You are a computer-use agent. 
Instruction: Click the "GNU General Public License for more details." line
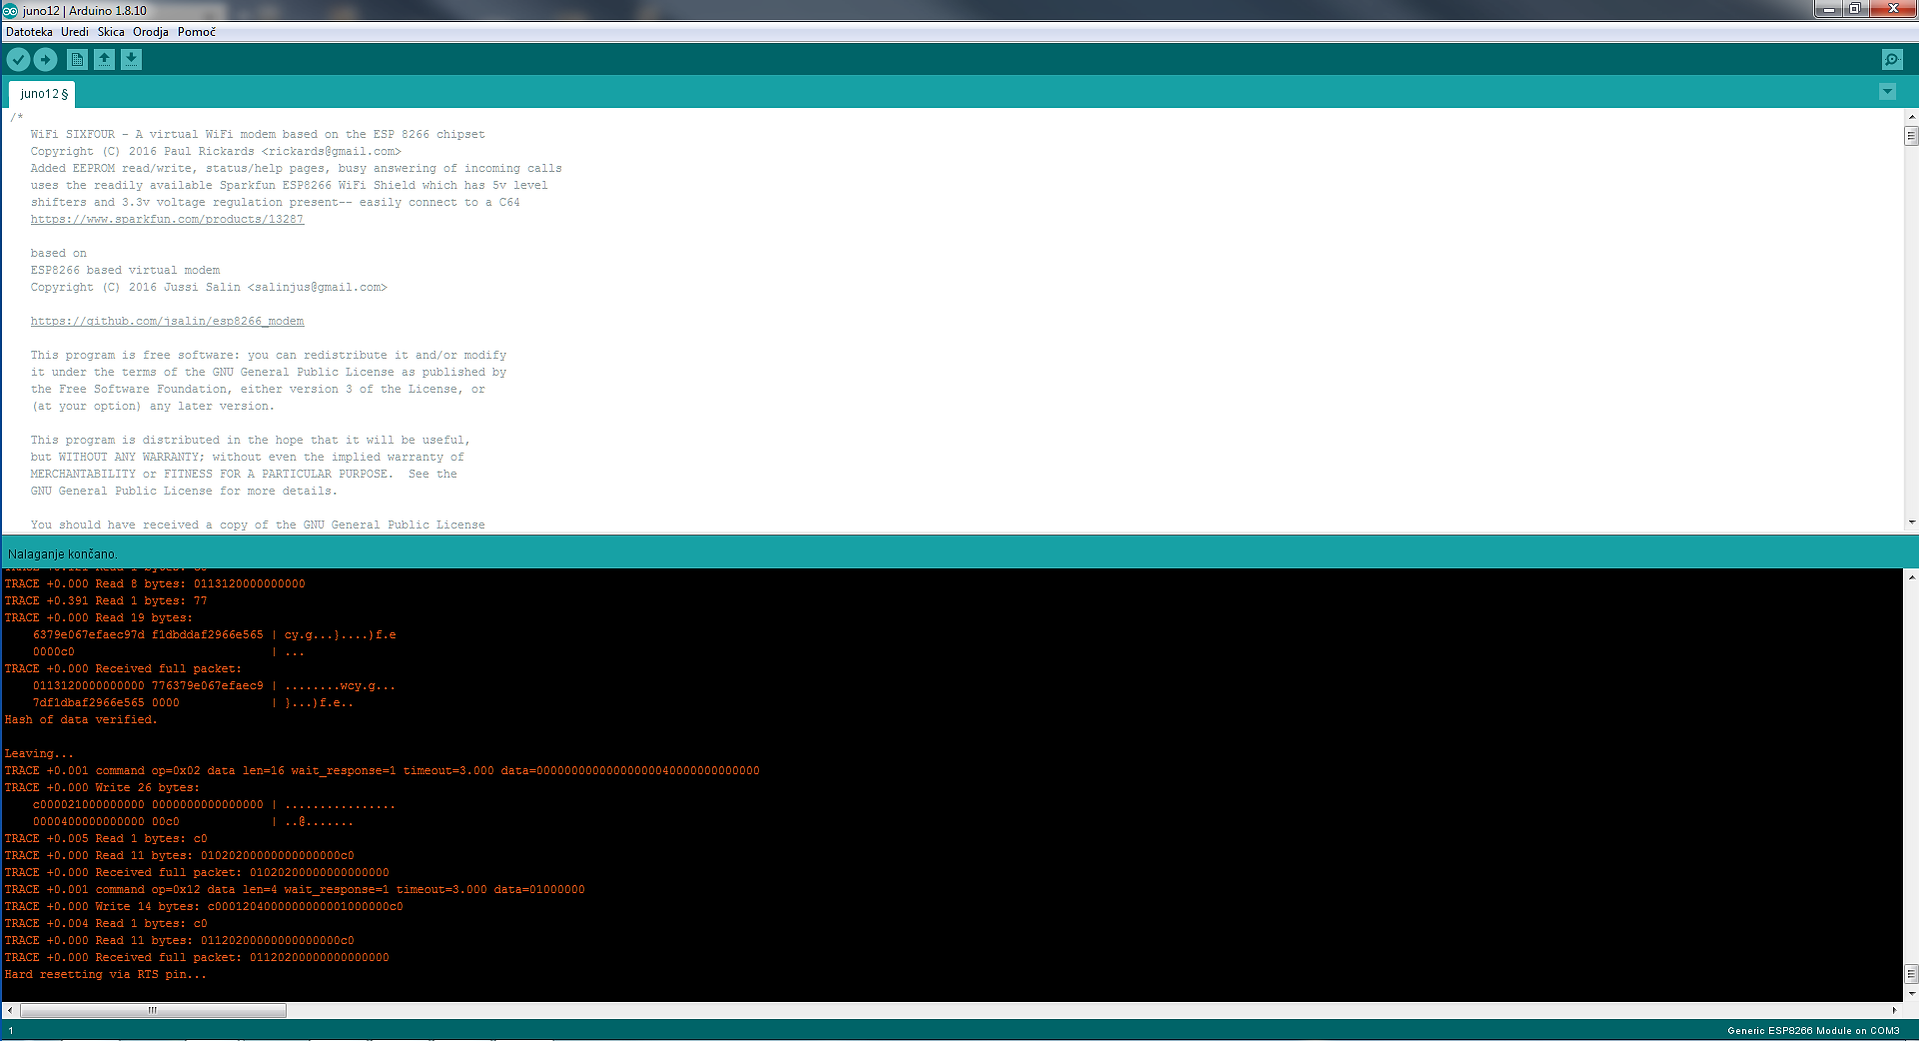(183, 491)
